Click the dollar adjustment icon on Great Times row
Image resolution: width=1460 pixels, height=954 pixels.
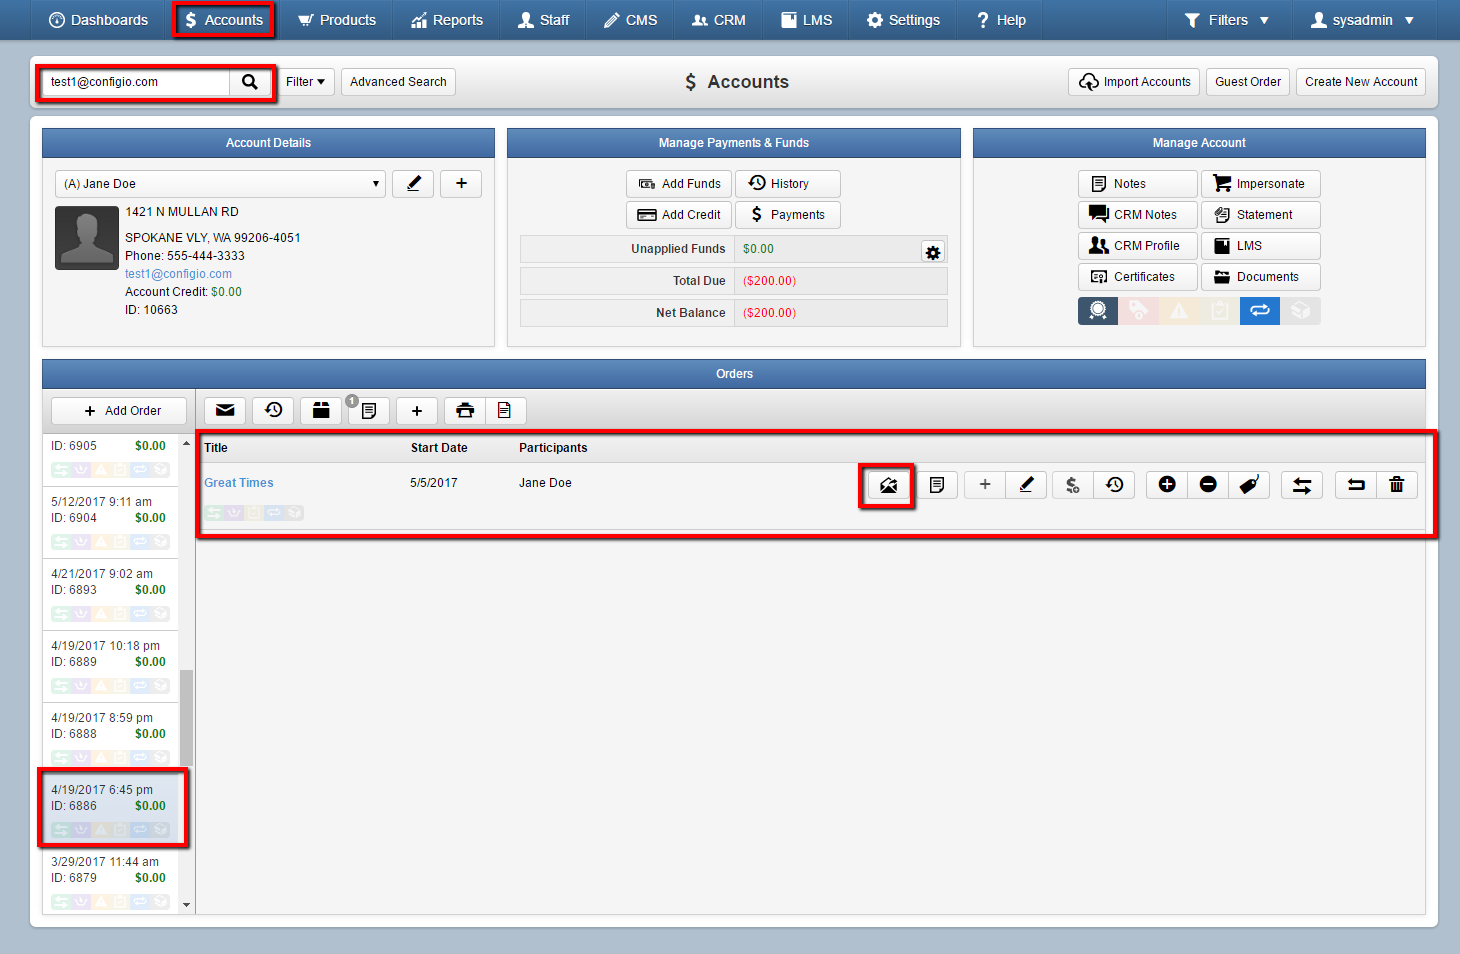tap(1073, 485)
